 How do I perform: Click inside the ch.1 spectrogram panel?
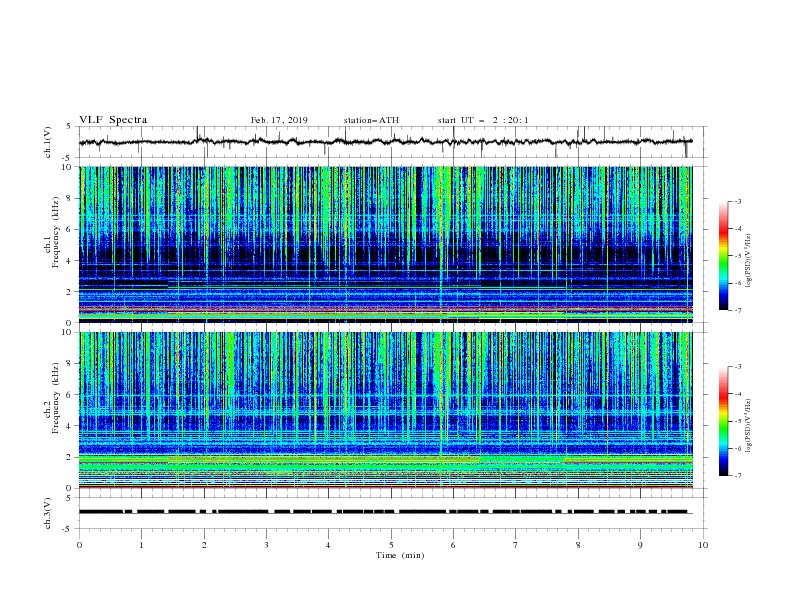tap(386, 244)
